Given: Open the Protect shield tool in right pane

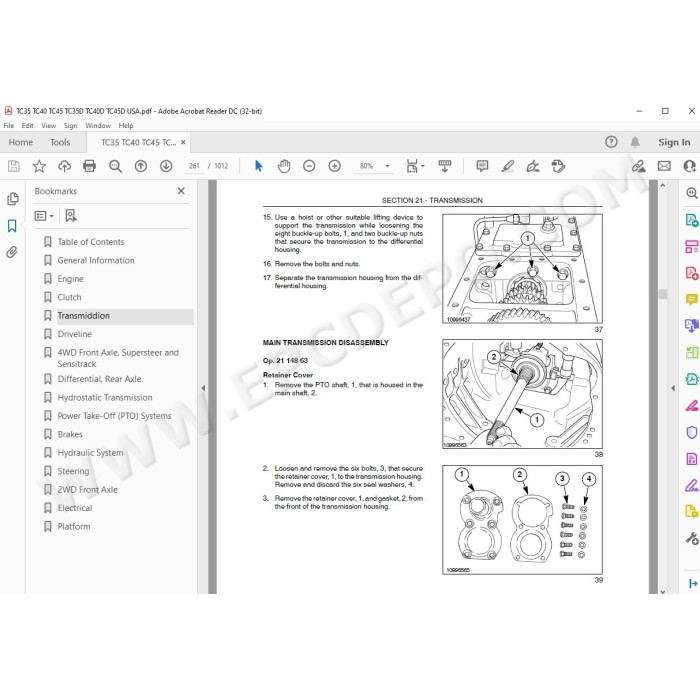Looking at the screenshot, I should [x=692, y=432].
